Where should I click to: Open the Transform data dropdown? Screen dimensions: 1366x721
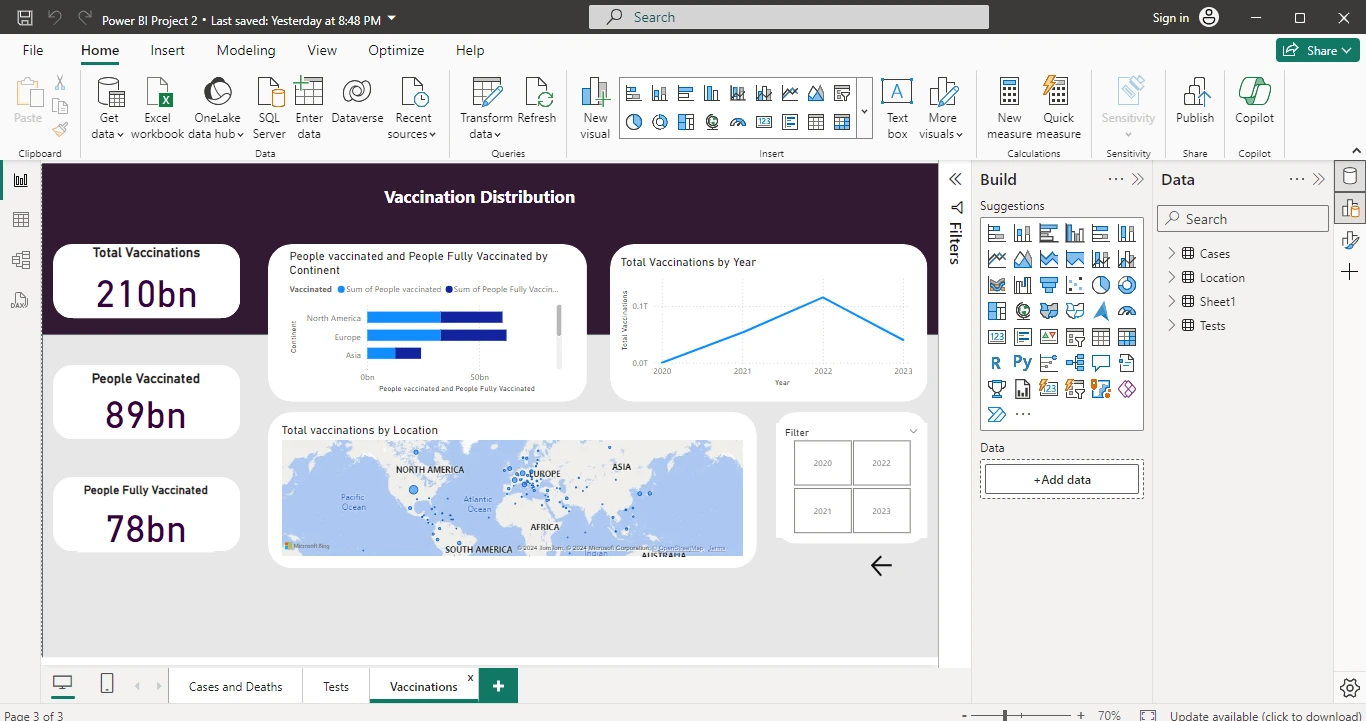click(x=485, y=108)
